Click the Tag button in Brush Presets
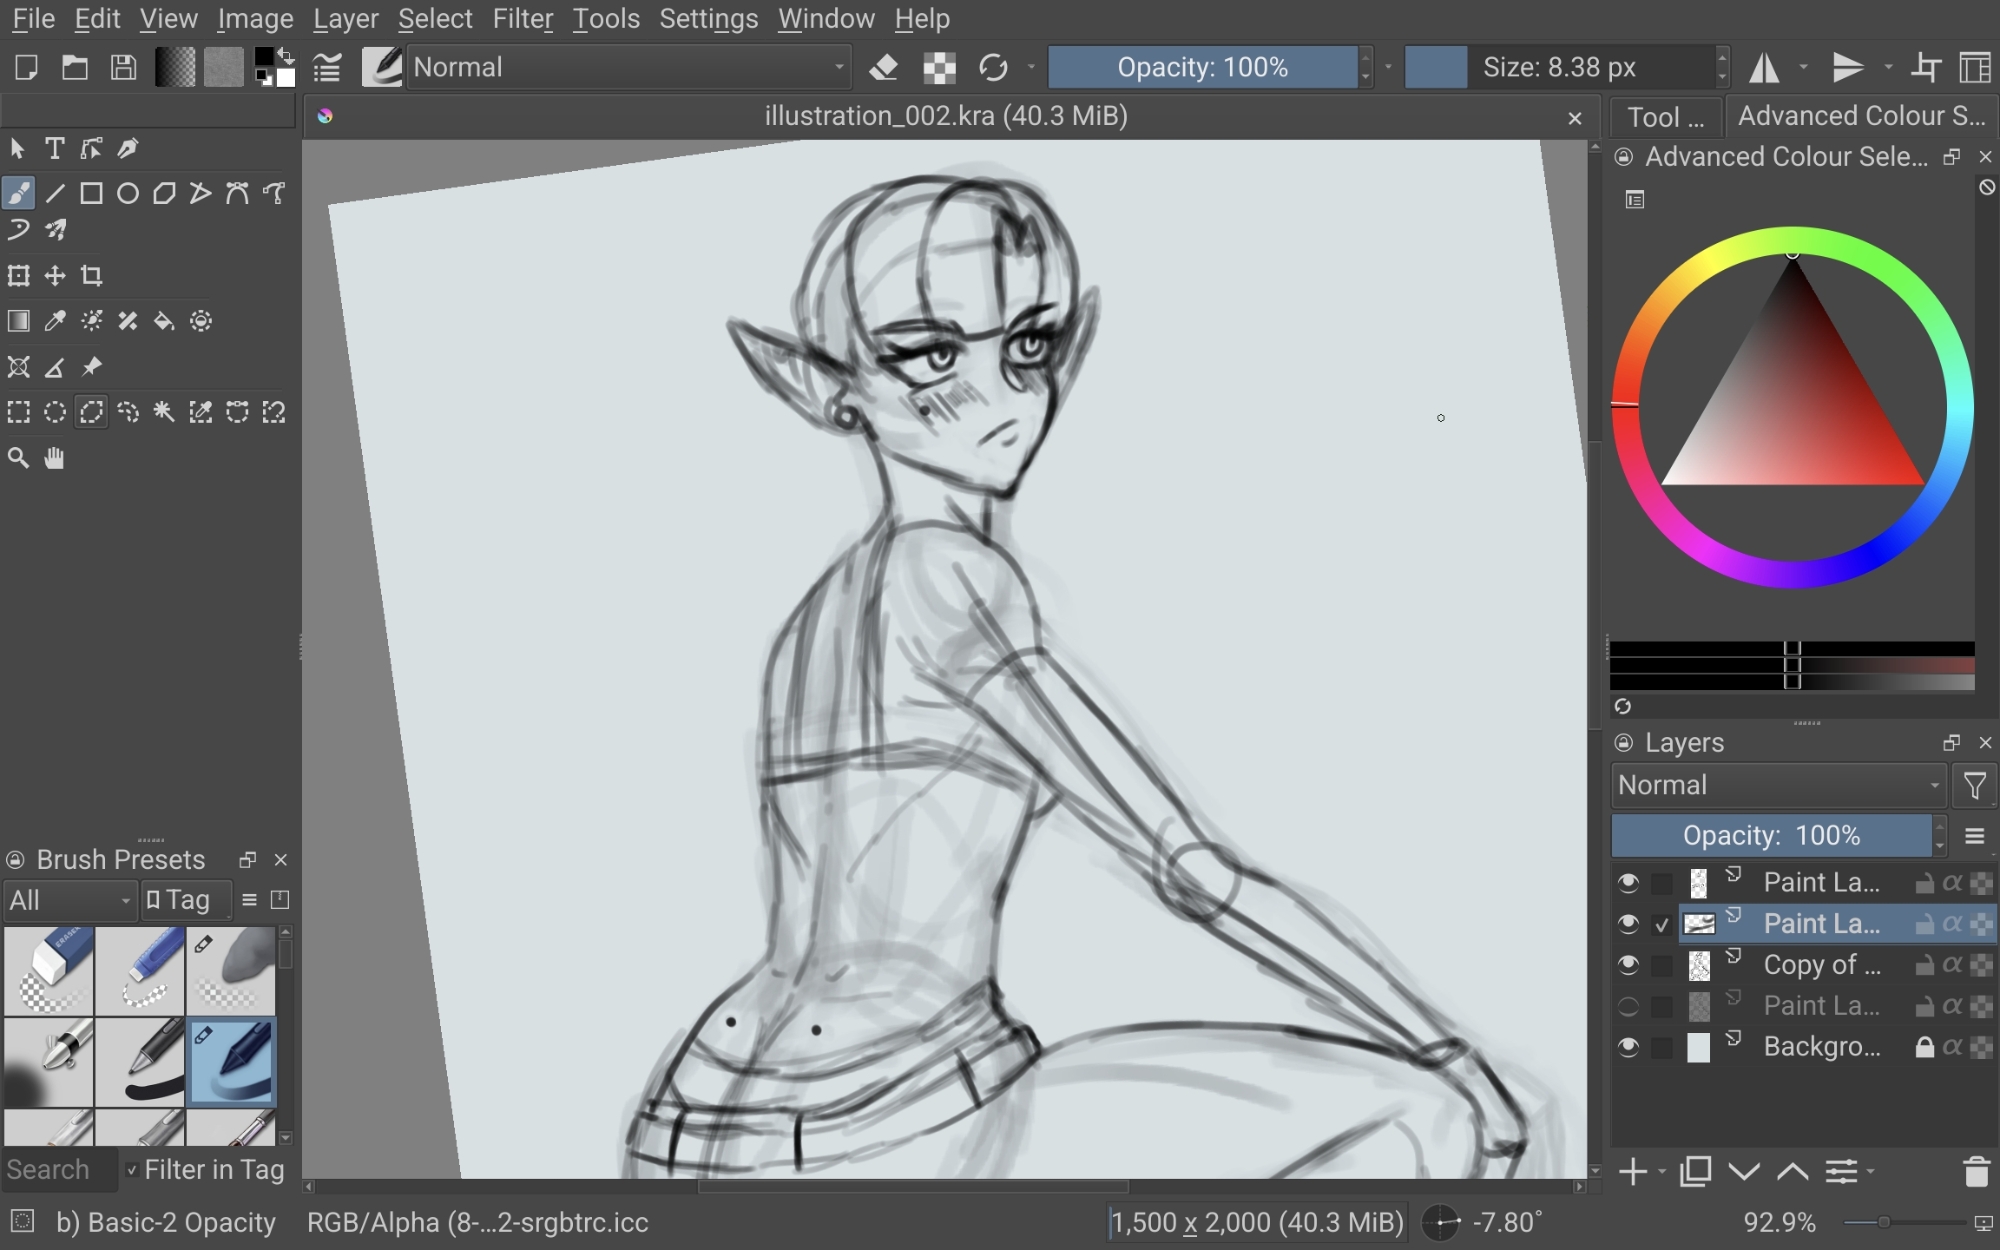 tap(186, 900)
